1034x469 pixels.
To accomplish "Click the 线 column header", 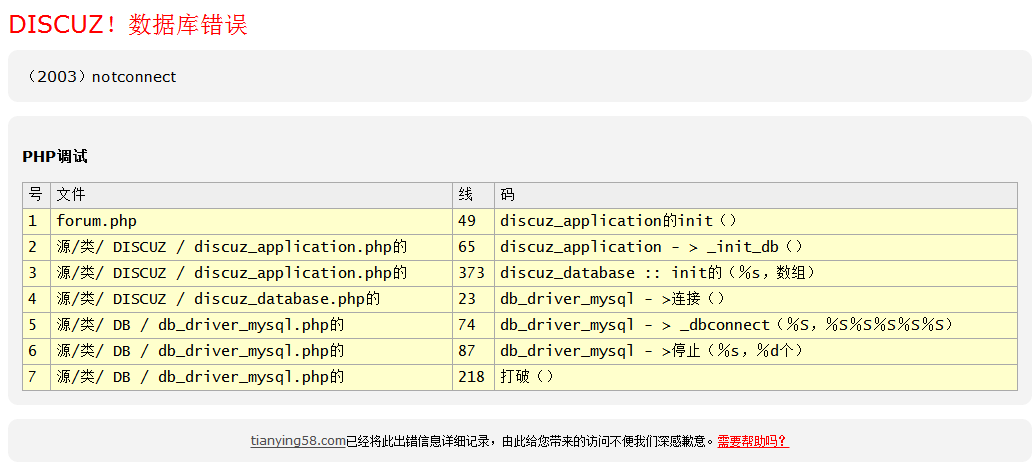I will [x=473, y=195].
